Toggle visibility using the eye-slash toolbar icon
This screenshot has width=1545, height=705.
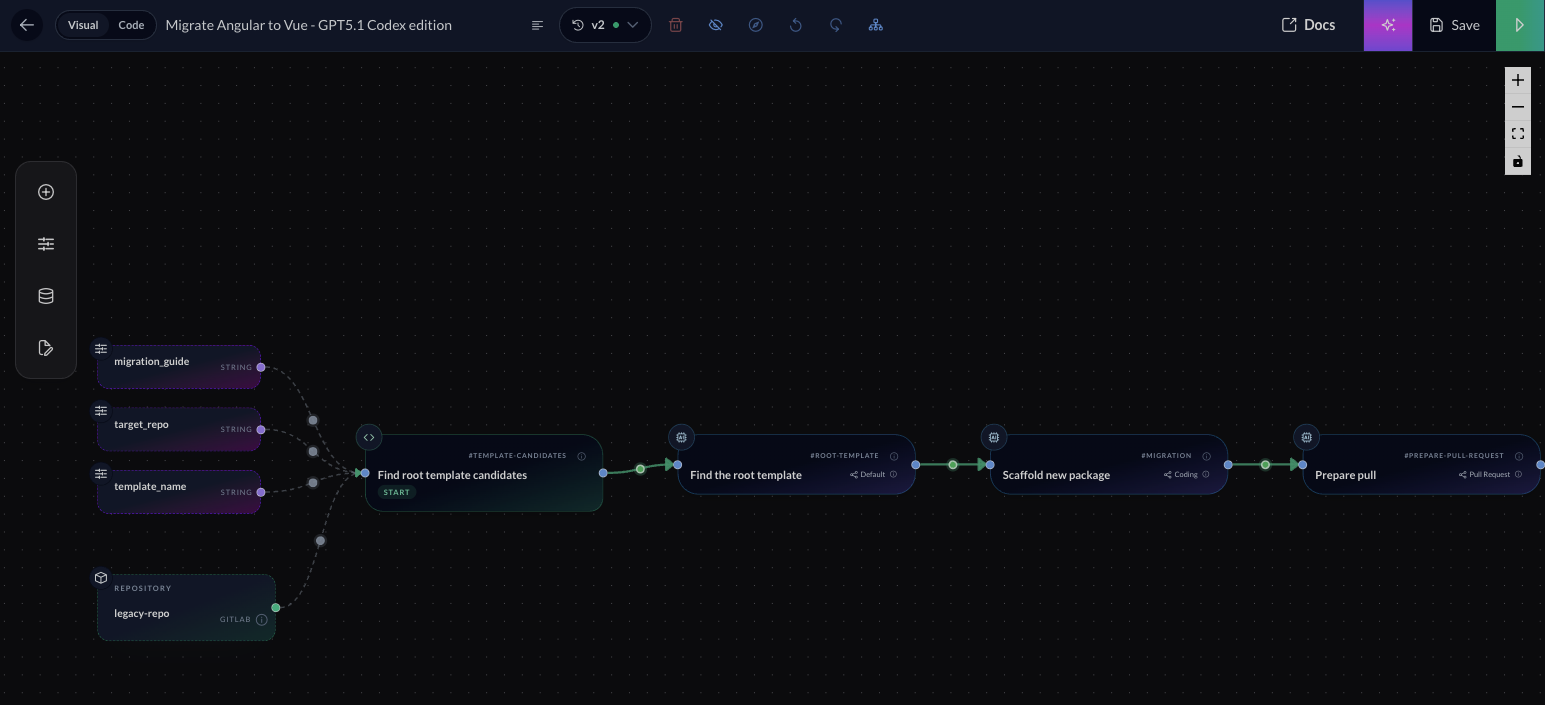click(716, 24)
